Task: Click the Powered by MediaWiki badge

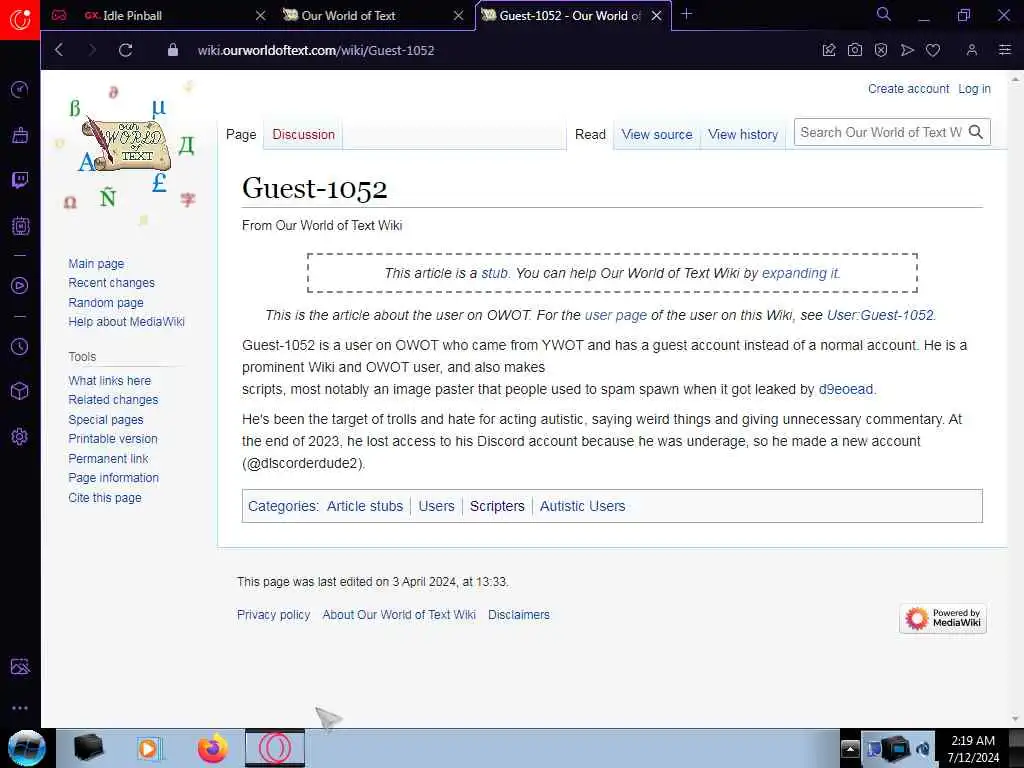Action: pyautogui.click(x=943, y=618)
